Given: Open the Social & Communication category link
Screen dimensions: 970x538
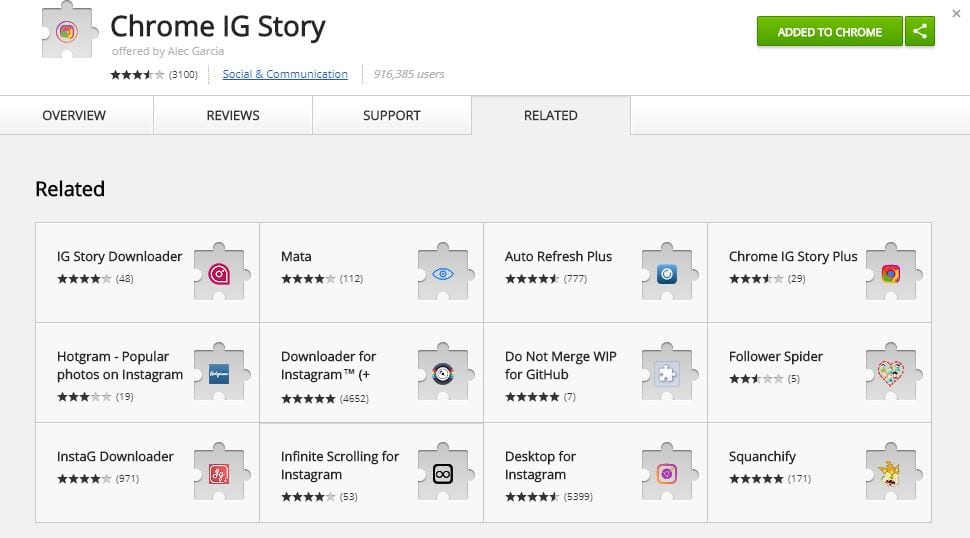Looking at the screenshot, I should (285, 74).
